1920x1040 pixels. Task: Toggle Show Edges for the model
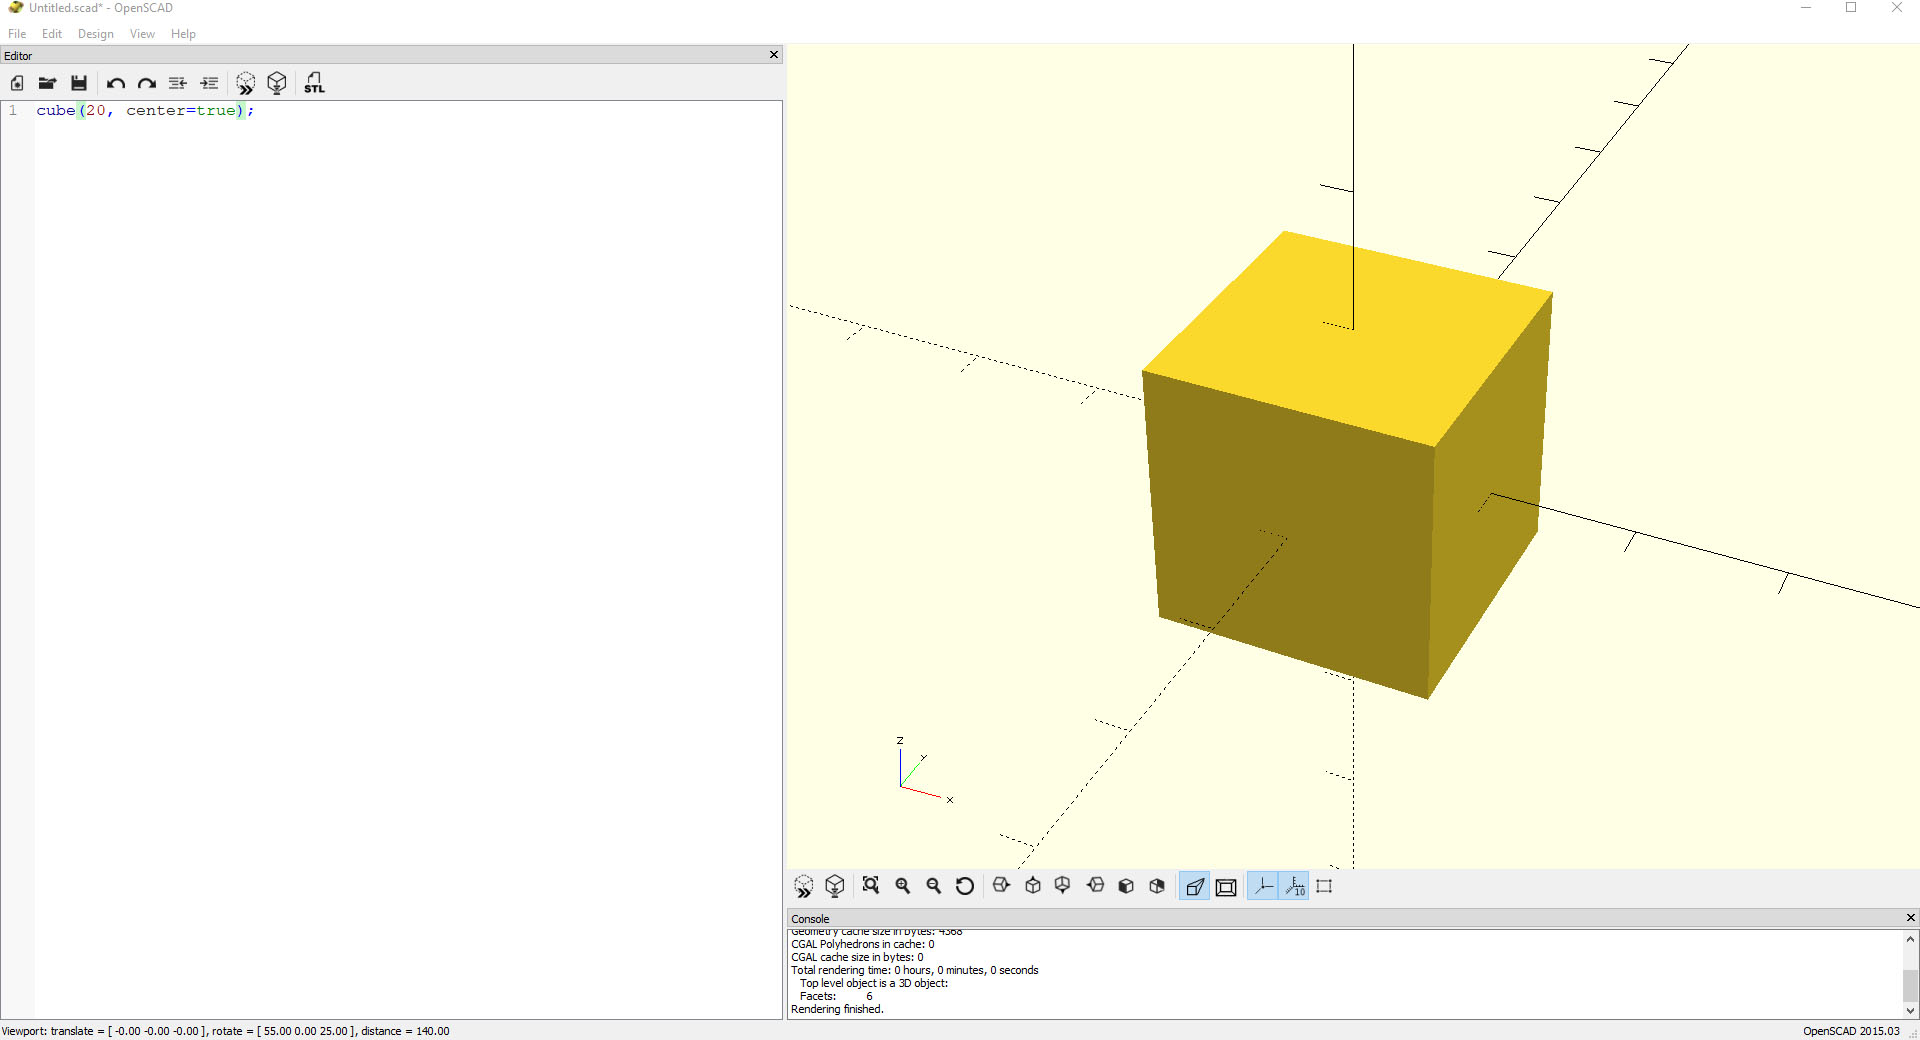[1325, 886]
